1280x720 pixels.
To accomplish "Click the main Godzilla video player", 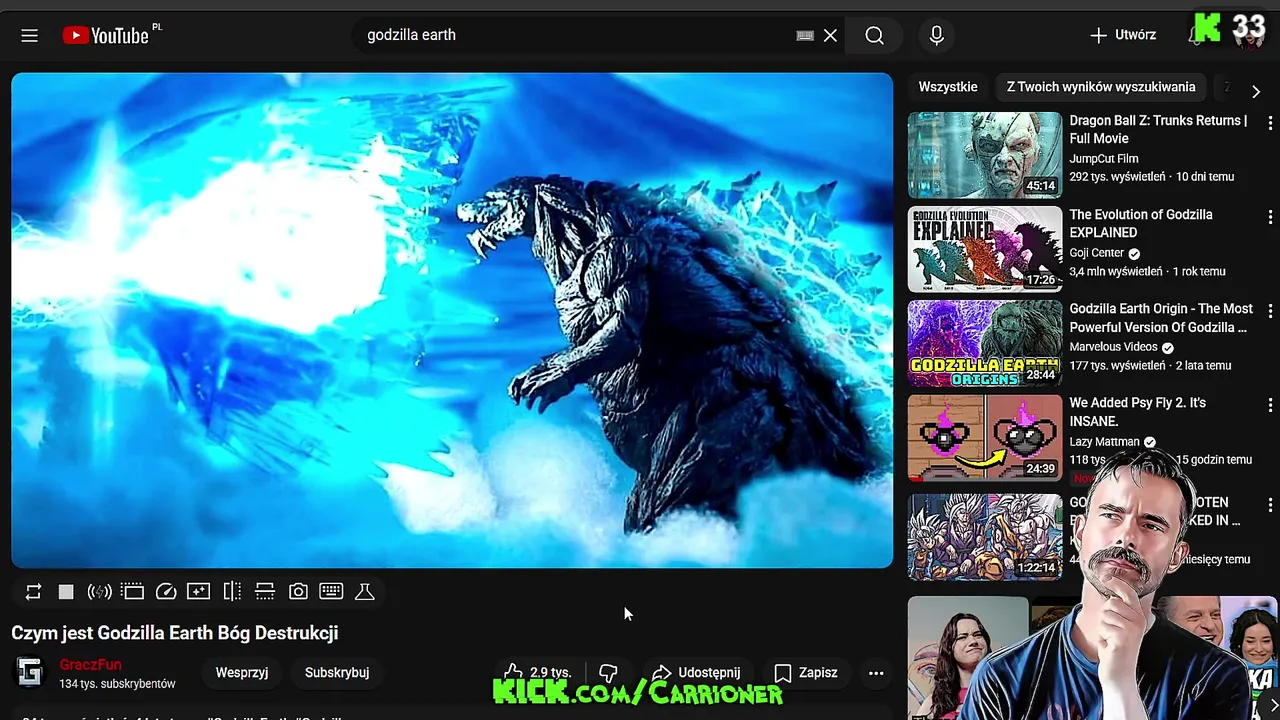I will (452, 320).
